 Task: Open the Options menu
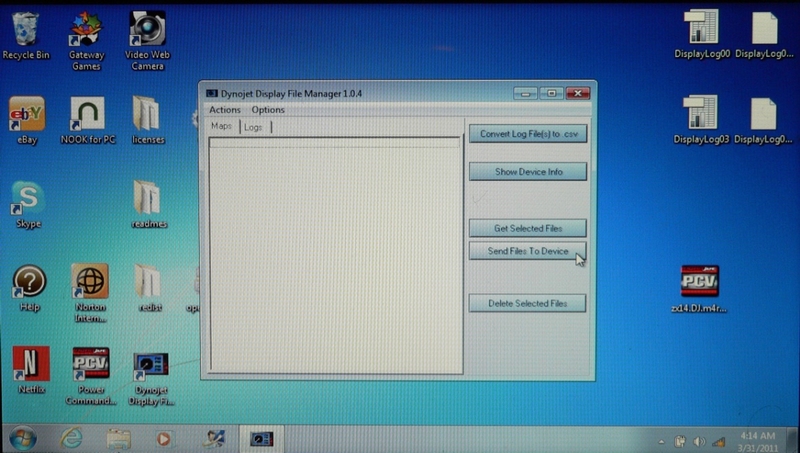point(268,110)
